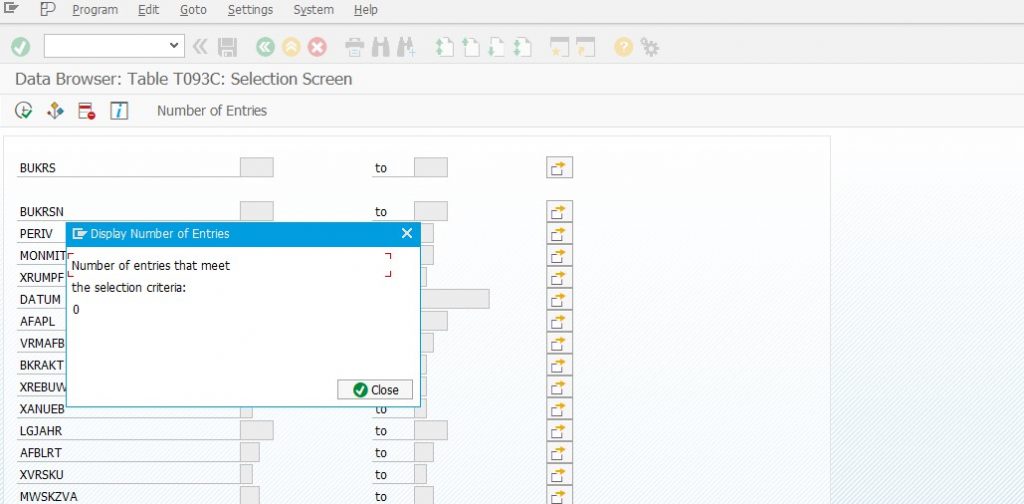Click multiple selection icon for XRUMPF row
Screen dimensions: 1024x504
pyautogui.click(x=559, y=277)
